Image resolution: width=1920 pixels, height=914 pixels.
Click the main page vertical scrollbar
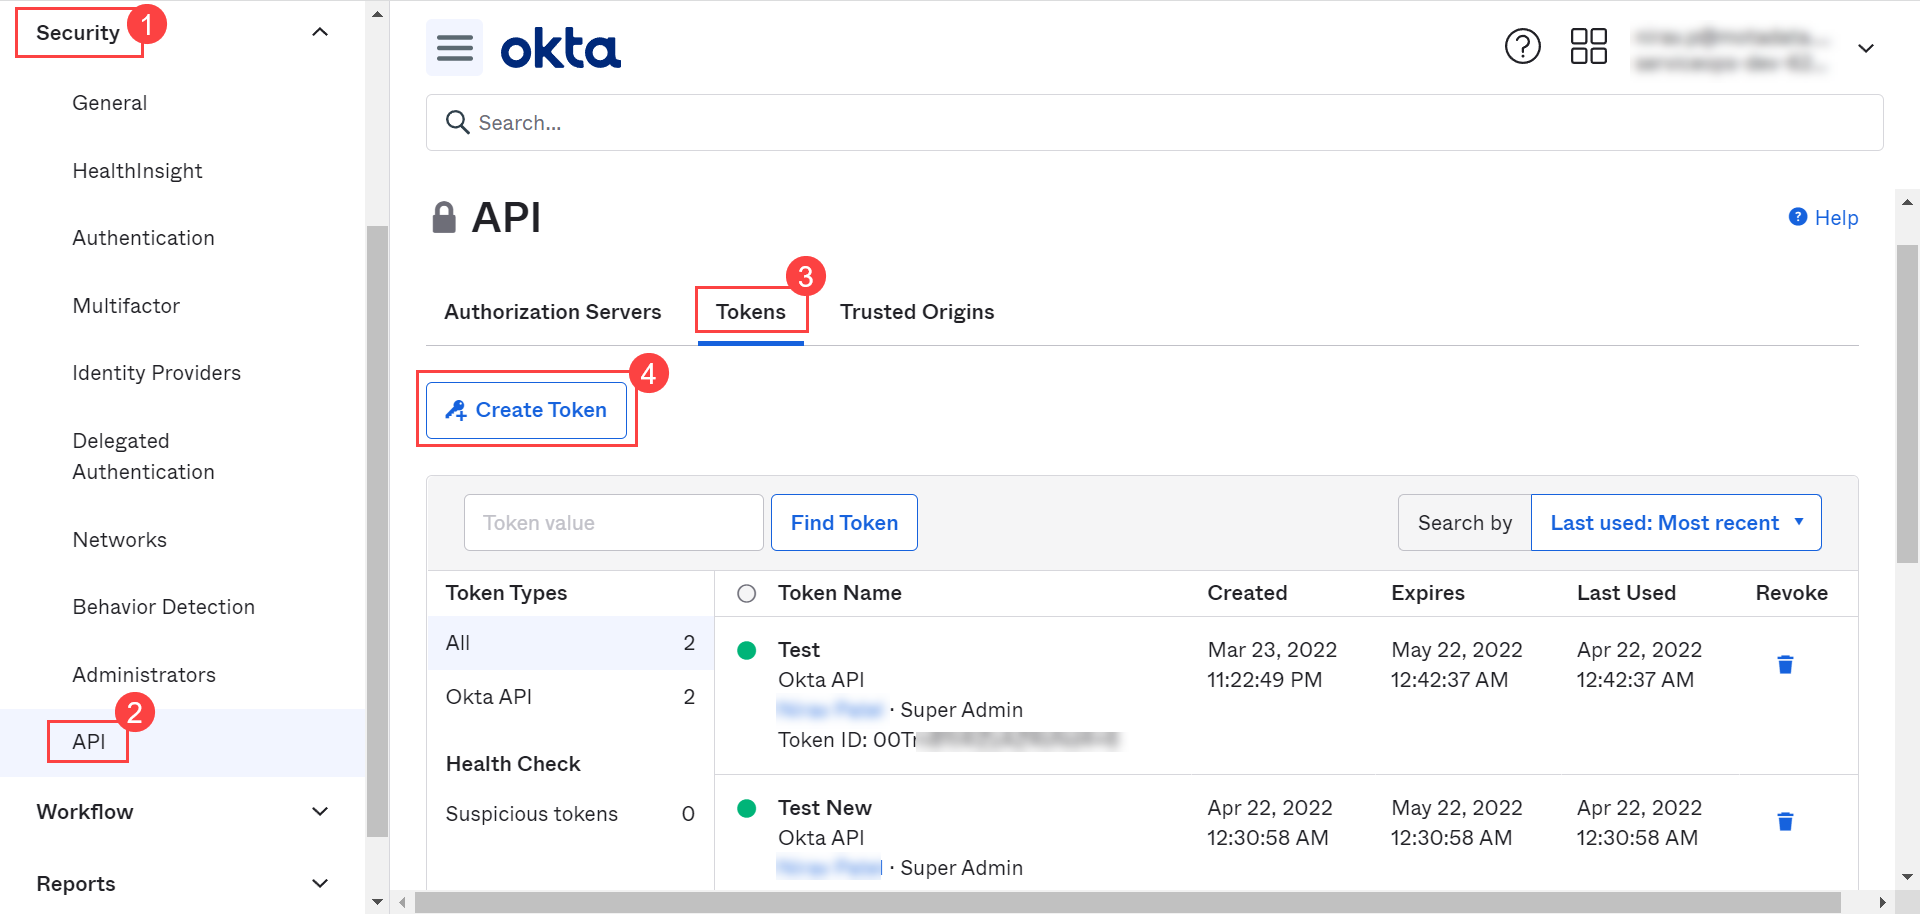(1908, 404)
